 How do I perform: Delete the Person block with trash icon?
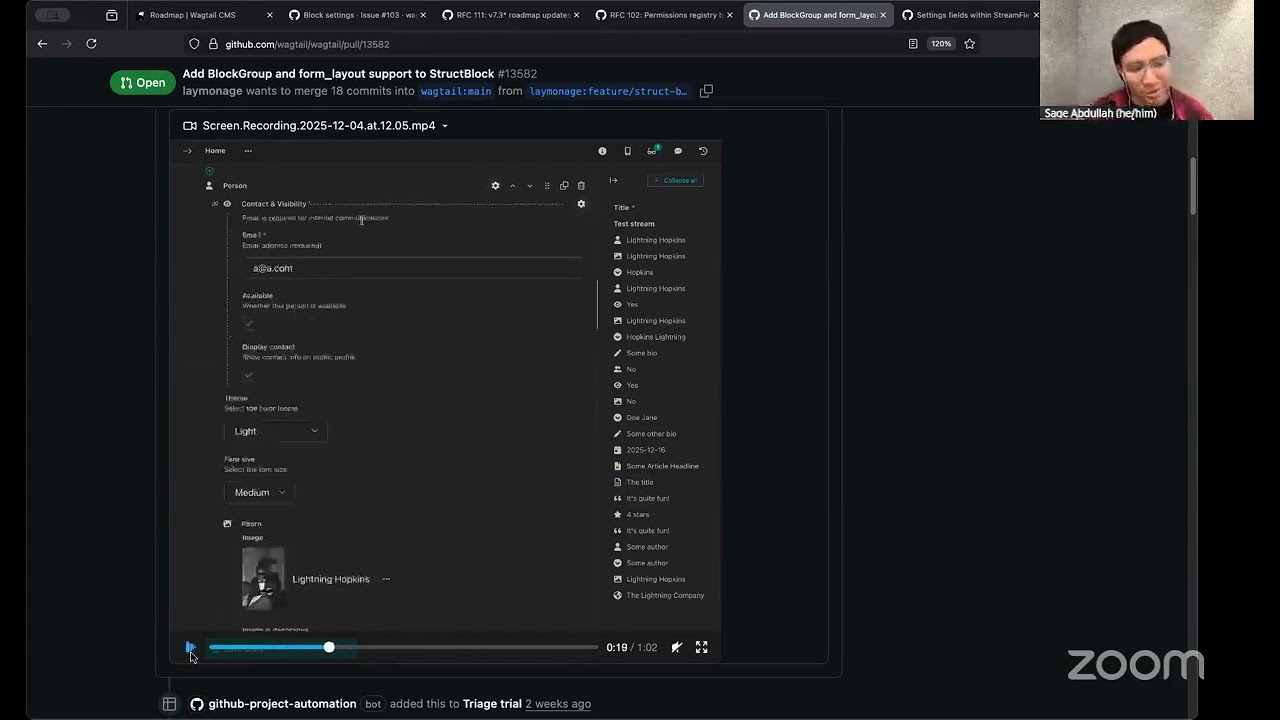(581, 186)
